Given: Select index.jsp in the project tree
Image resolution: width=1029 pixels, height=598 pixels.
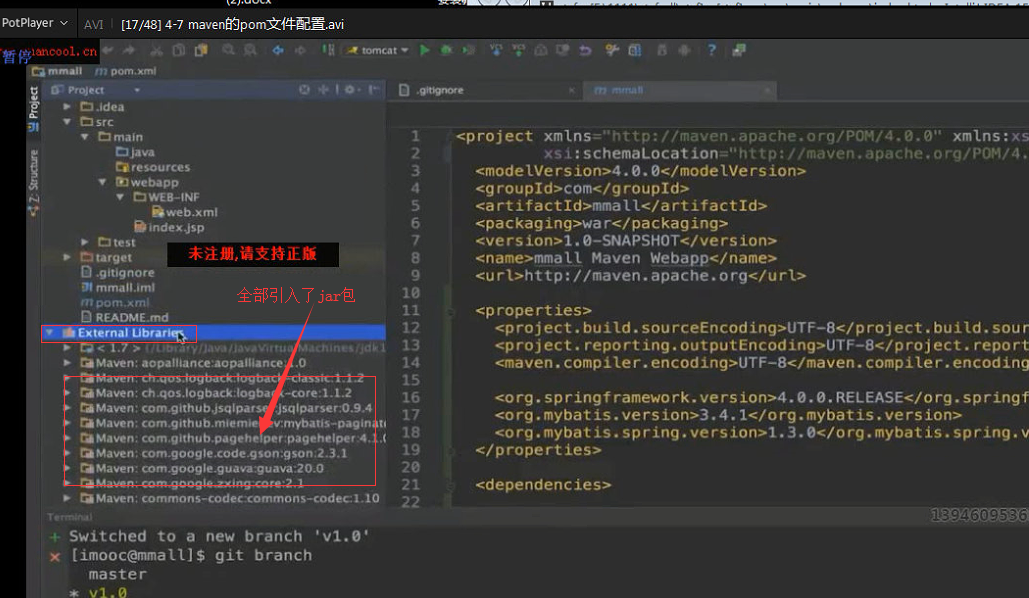Looking at the screenshot, I should pos(169,227).
